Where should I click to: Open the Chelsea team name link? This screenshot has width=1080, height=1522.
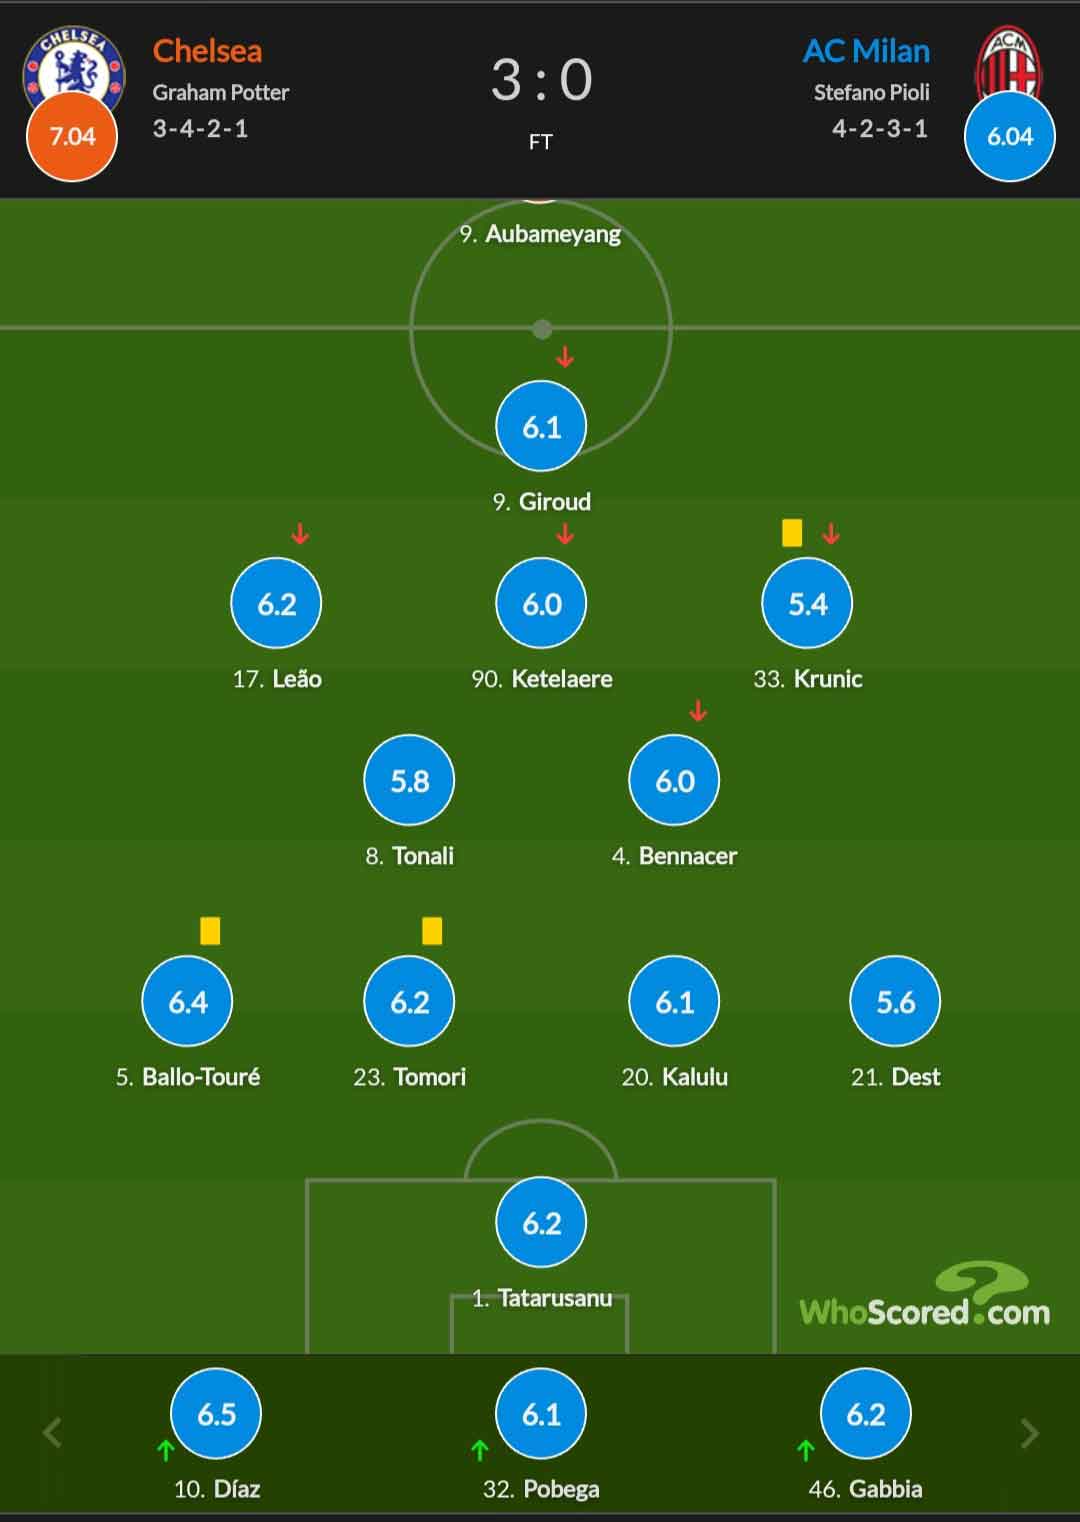coord(207,51)
